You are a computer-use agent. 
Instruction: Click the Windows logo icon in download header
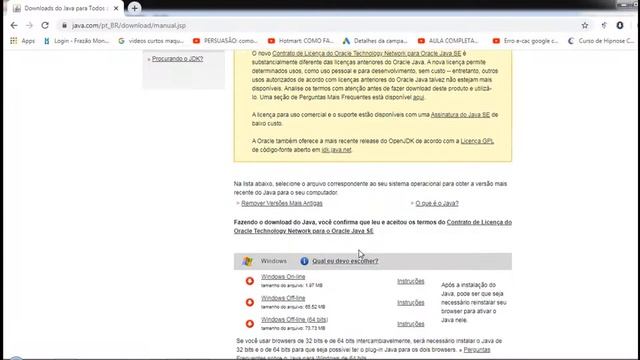247,261
